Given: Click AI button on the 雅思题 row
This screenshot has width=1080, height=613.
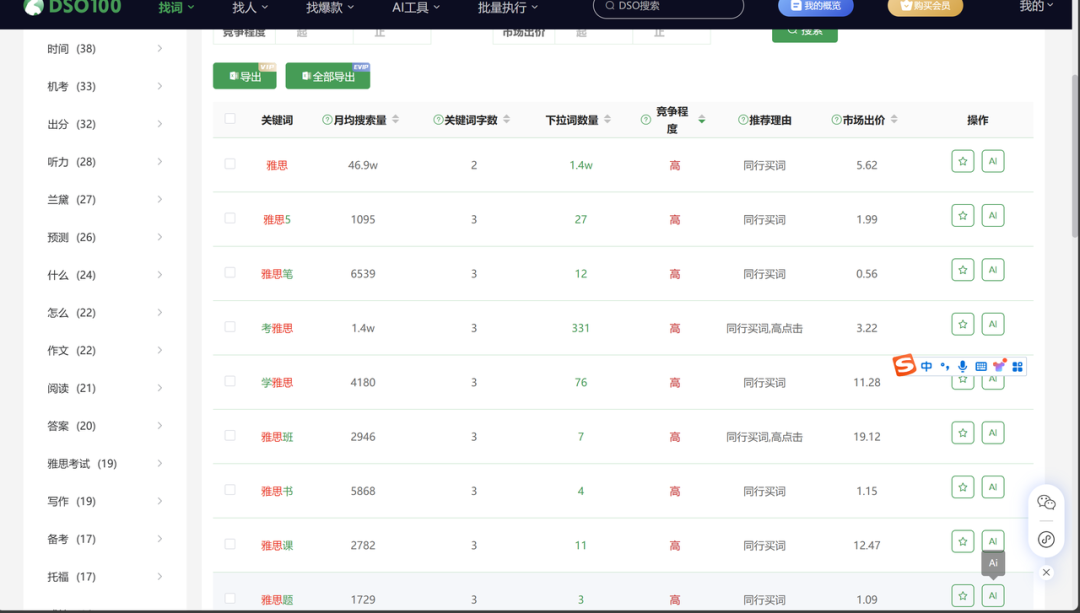Looking at the screenshot, I should click(x=992, y=594).
